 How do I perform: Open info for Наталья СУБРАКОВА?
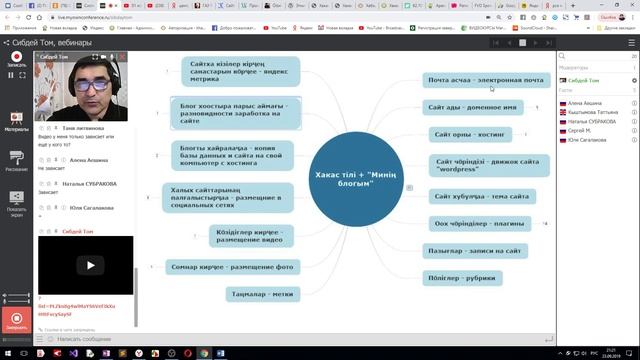634,122
